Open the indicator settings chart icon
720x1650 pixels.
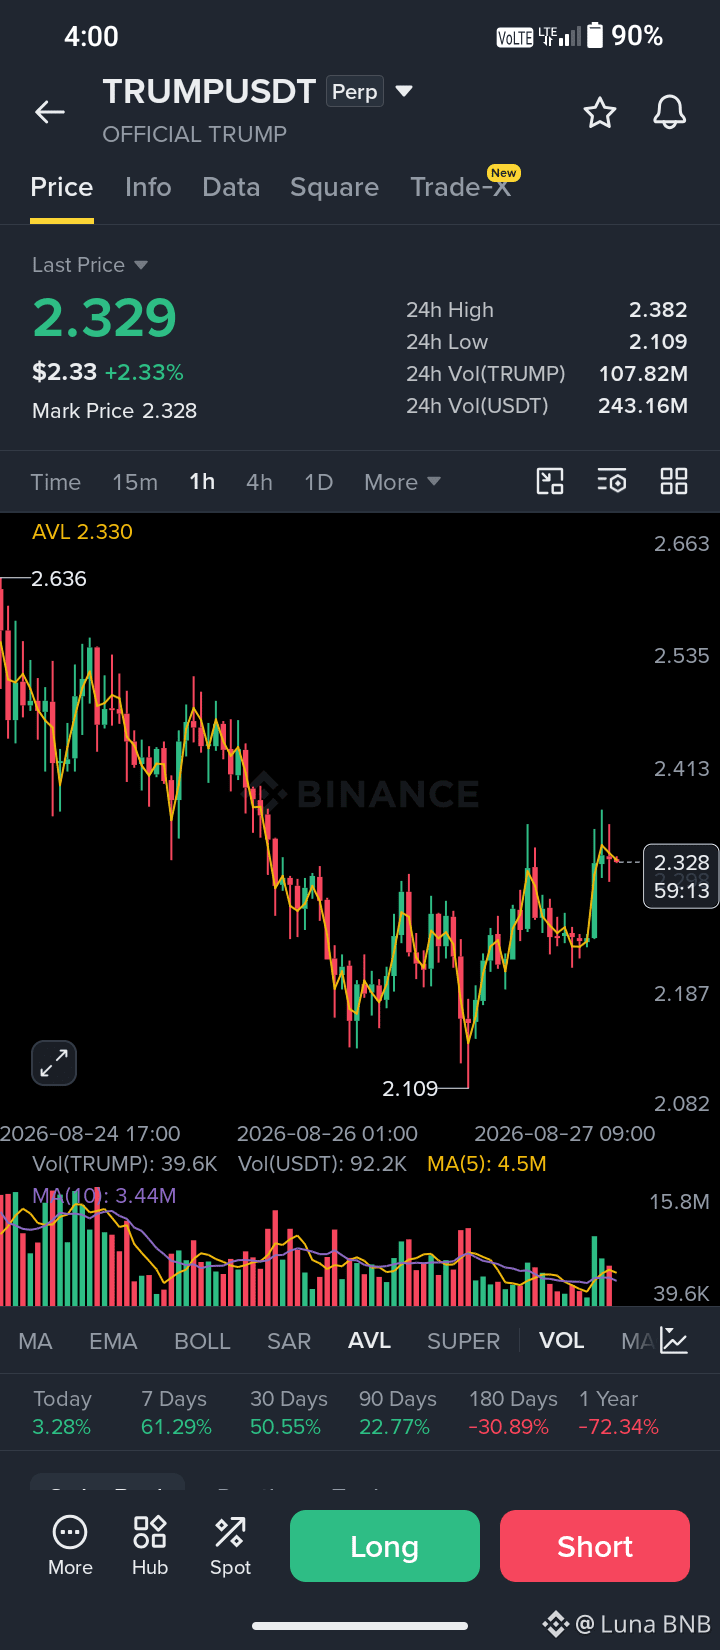(x=674, y=1341)
